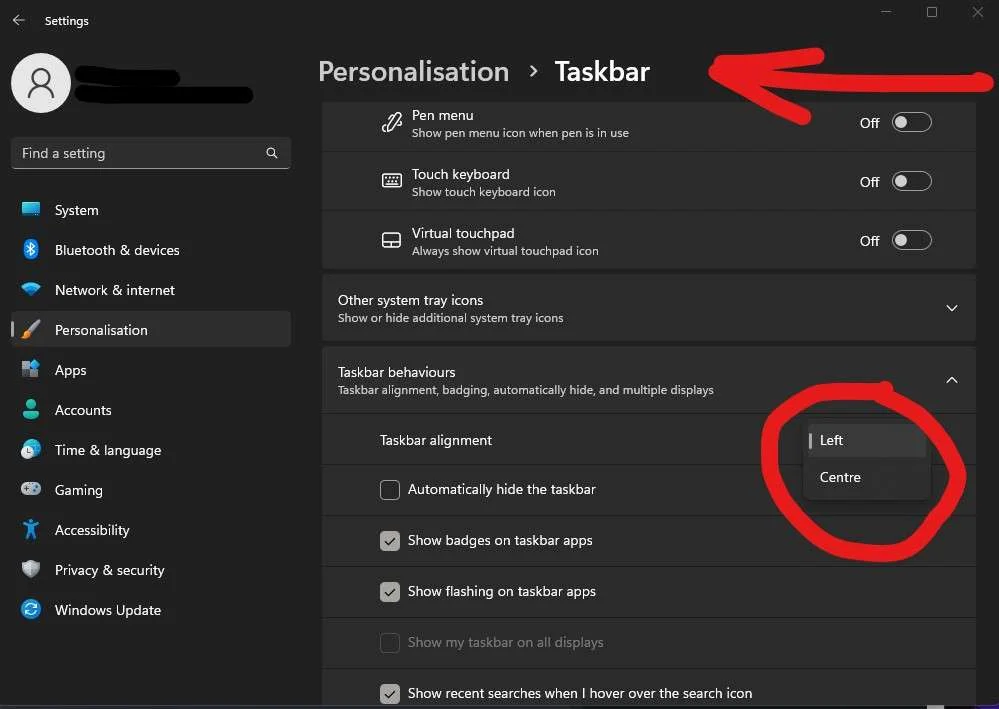Click the Time & language clock icon
This screenshot has width=999, height=709.
click(31, 450)
